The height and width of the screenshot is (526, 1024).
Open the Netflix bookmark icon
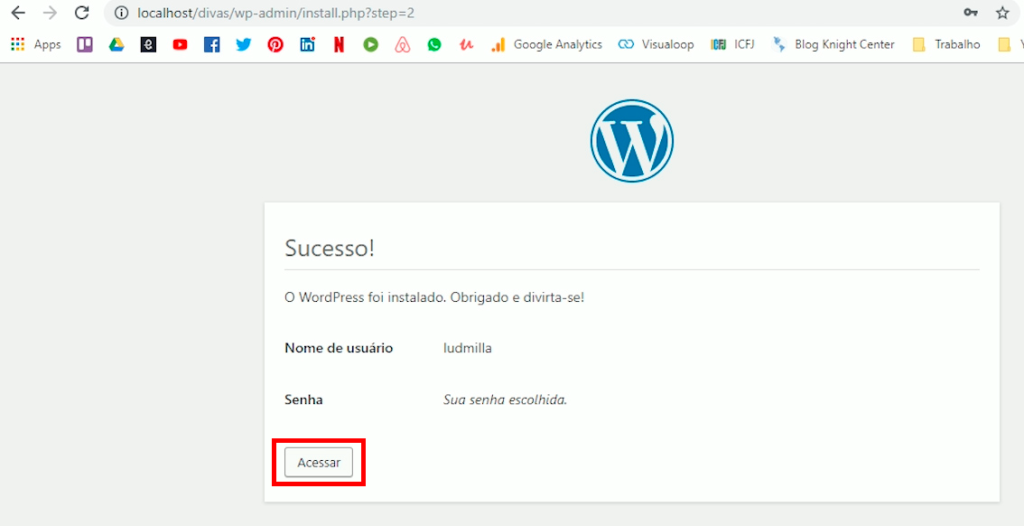coord(339,44)
